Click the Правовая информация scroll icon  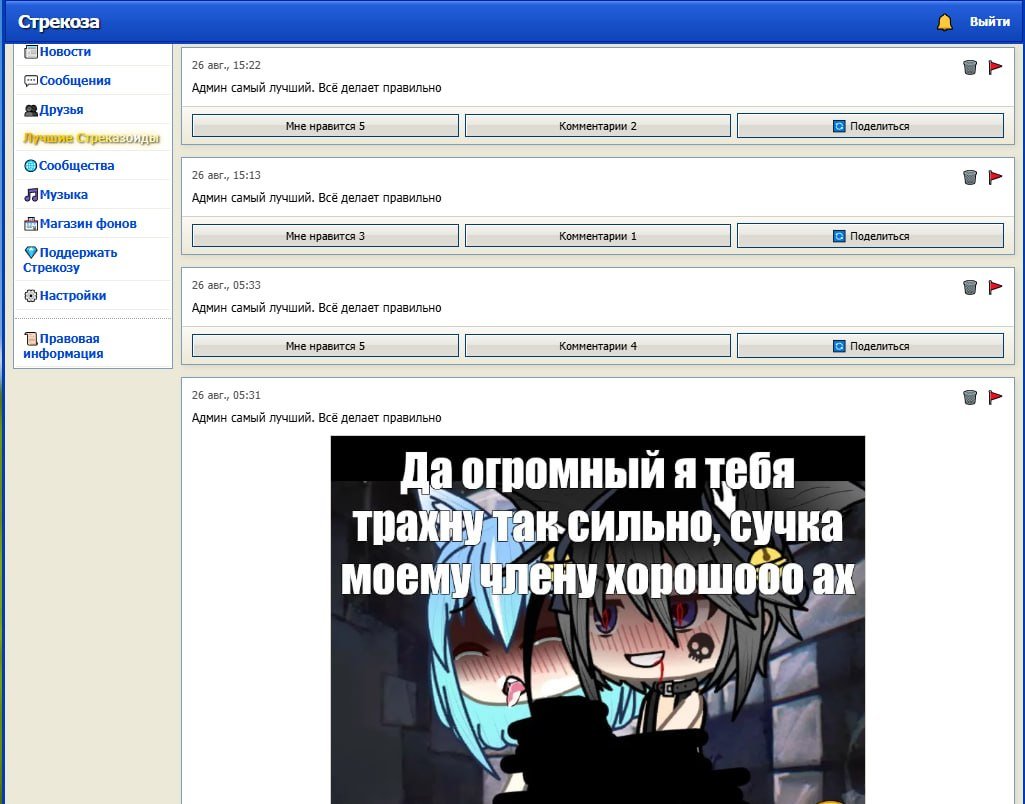pyautogui.click(x=31, y=339)
